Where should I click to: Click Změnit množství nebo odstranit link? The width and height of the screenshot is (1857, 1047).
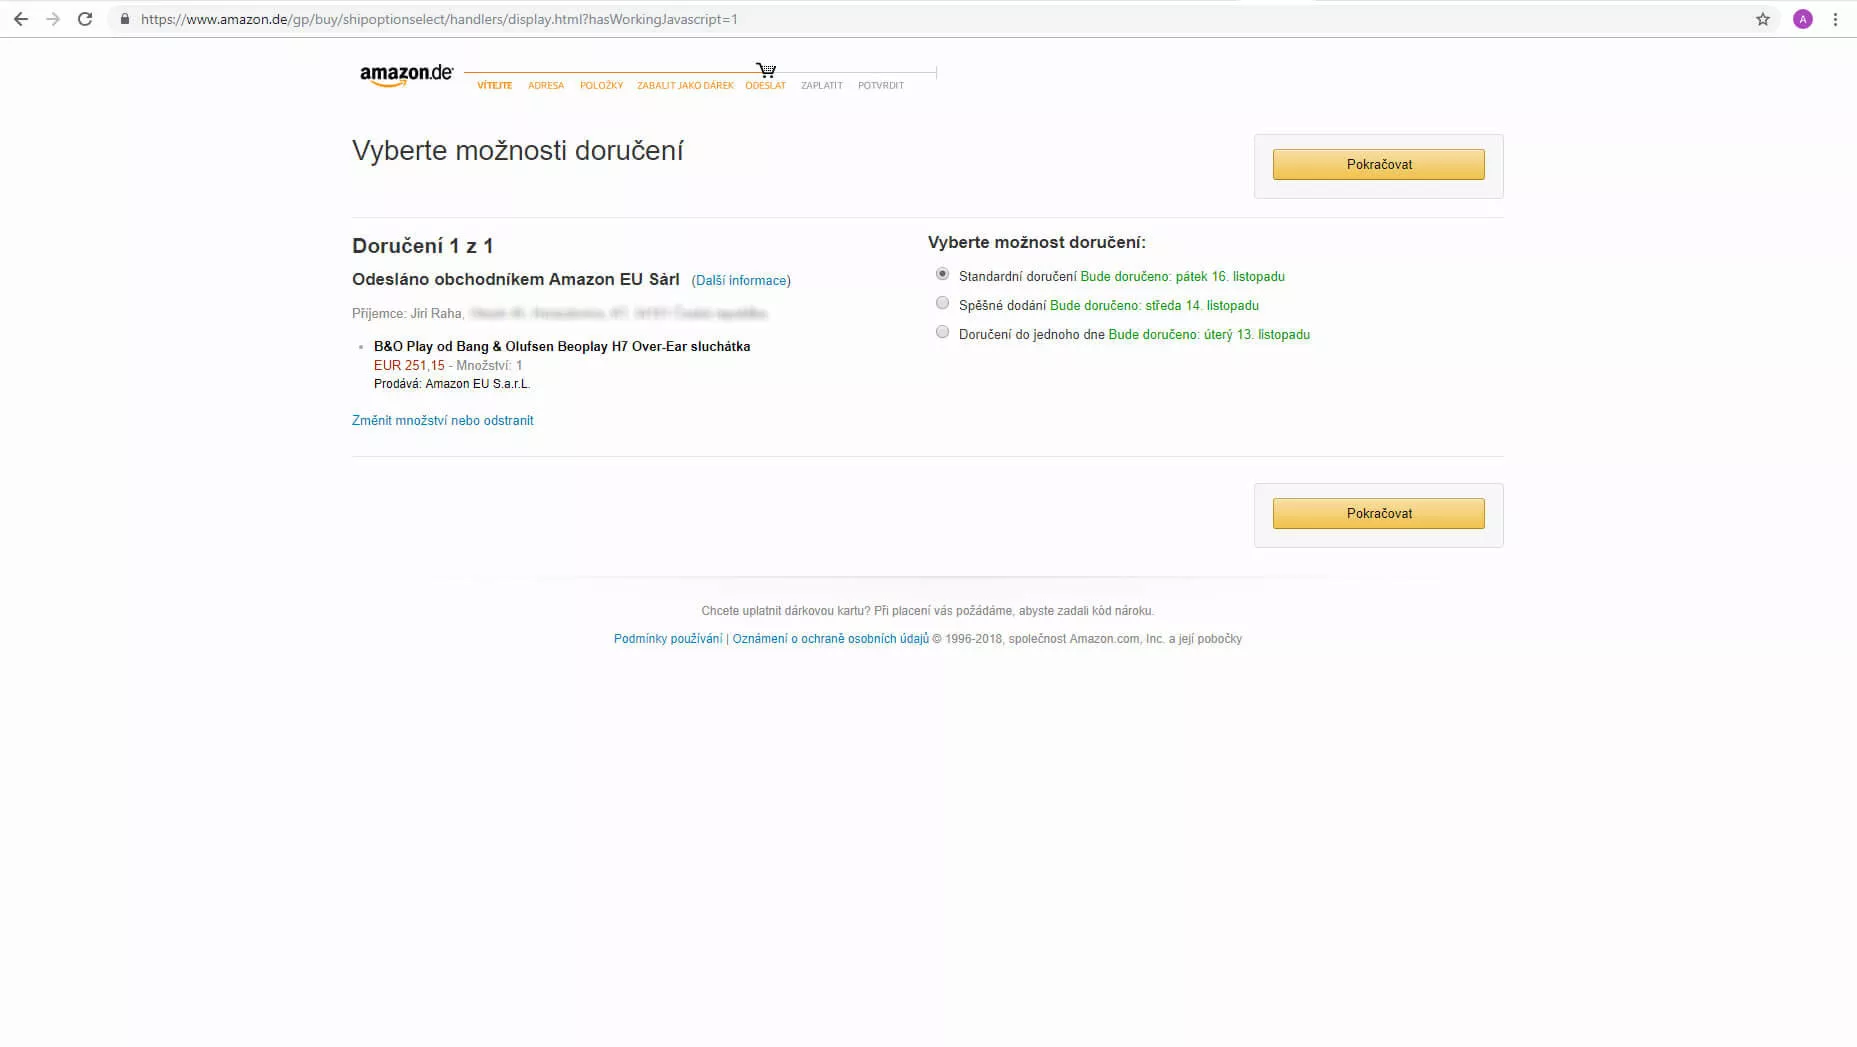click(442, 421)
